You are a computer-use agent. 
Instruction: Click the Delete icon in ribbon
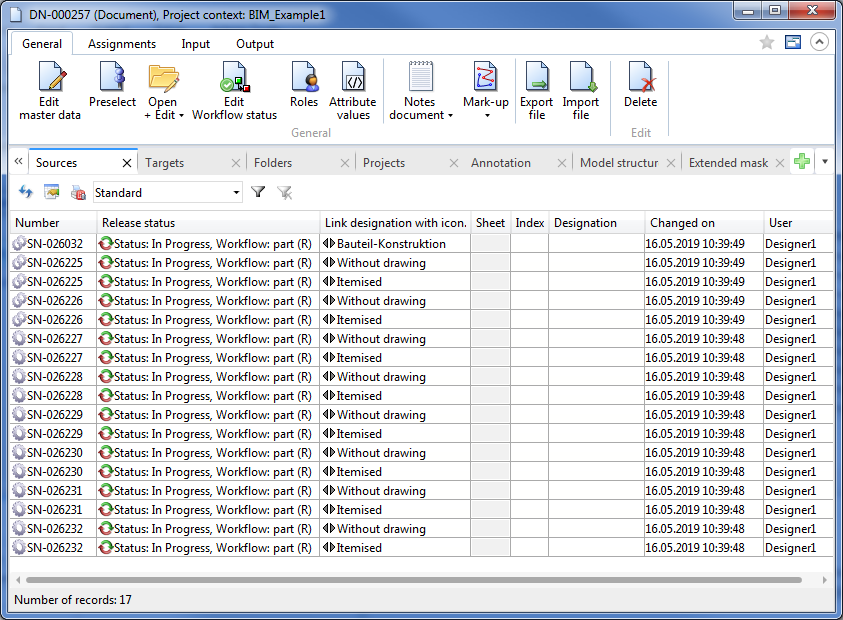coord(640,78)
